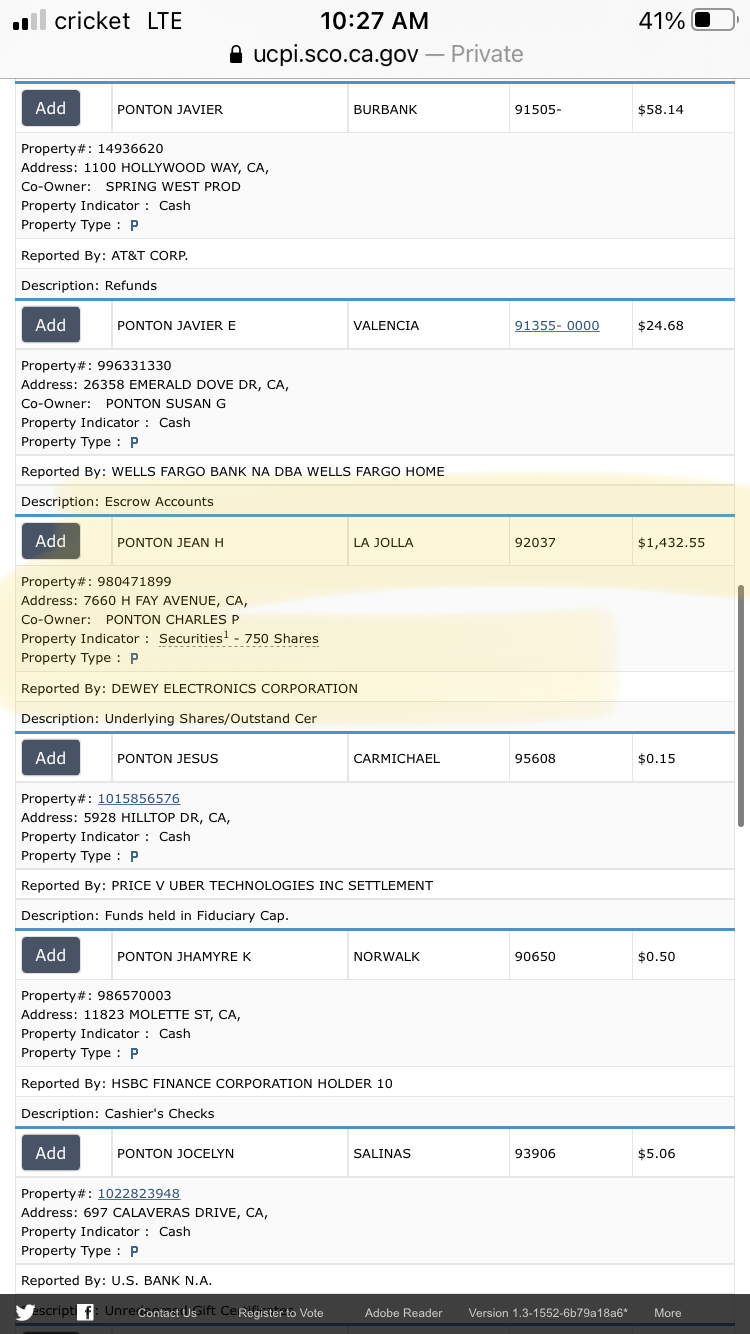
Task: Add PONTON JHAMYRE K Norwalk property
Action: tap(51, 955)
